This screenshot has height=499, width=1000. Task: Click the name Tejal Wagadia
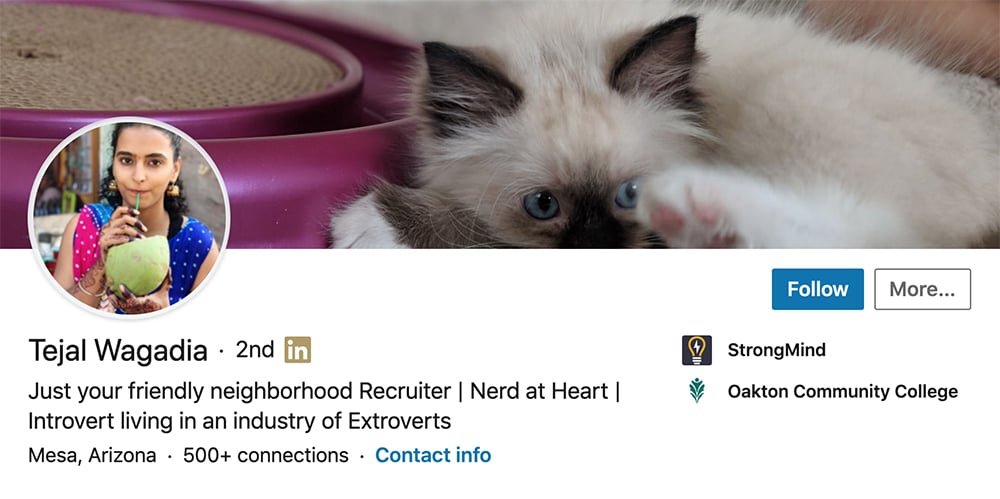(118, 351)
